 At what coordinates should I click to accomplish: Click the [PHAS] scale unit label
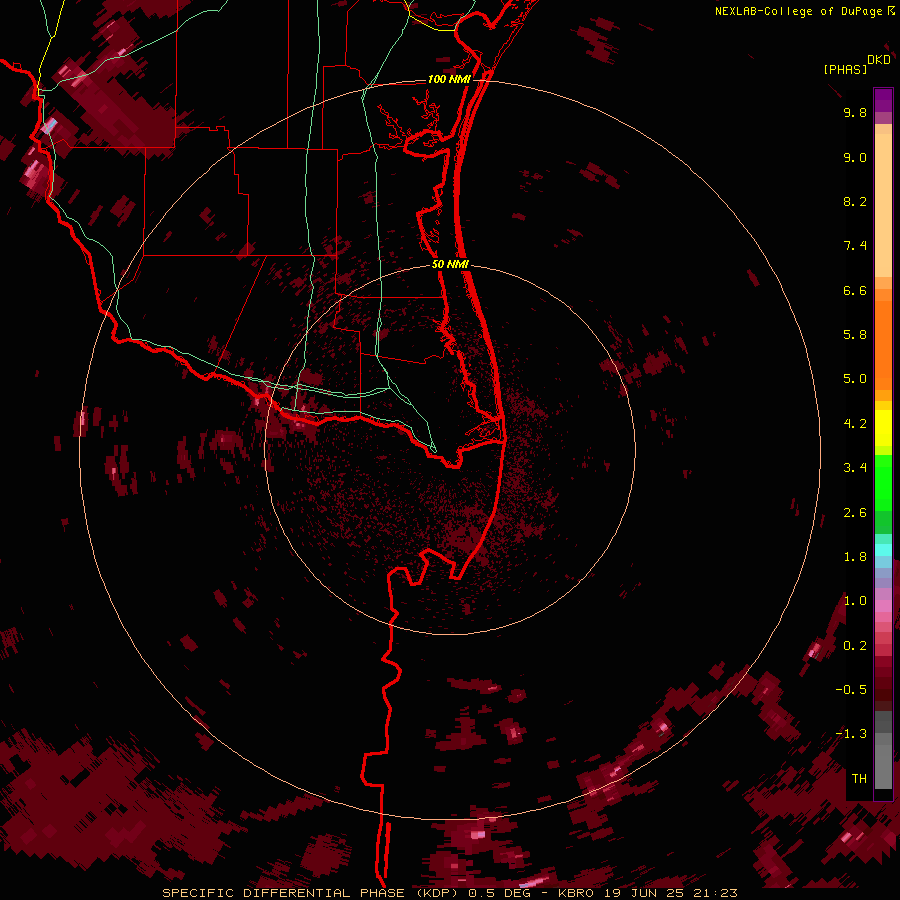(845, 69)
